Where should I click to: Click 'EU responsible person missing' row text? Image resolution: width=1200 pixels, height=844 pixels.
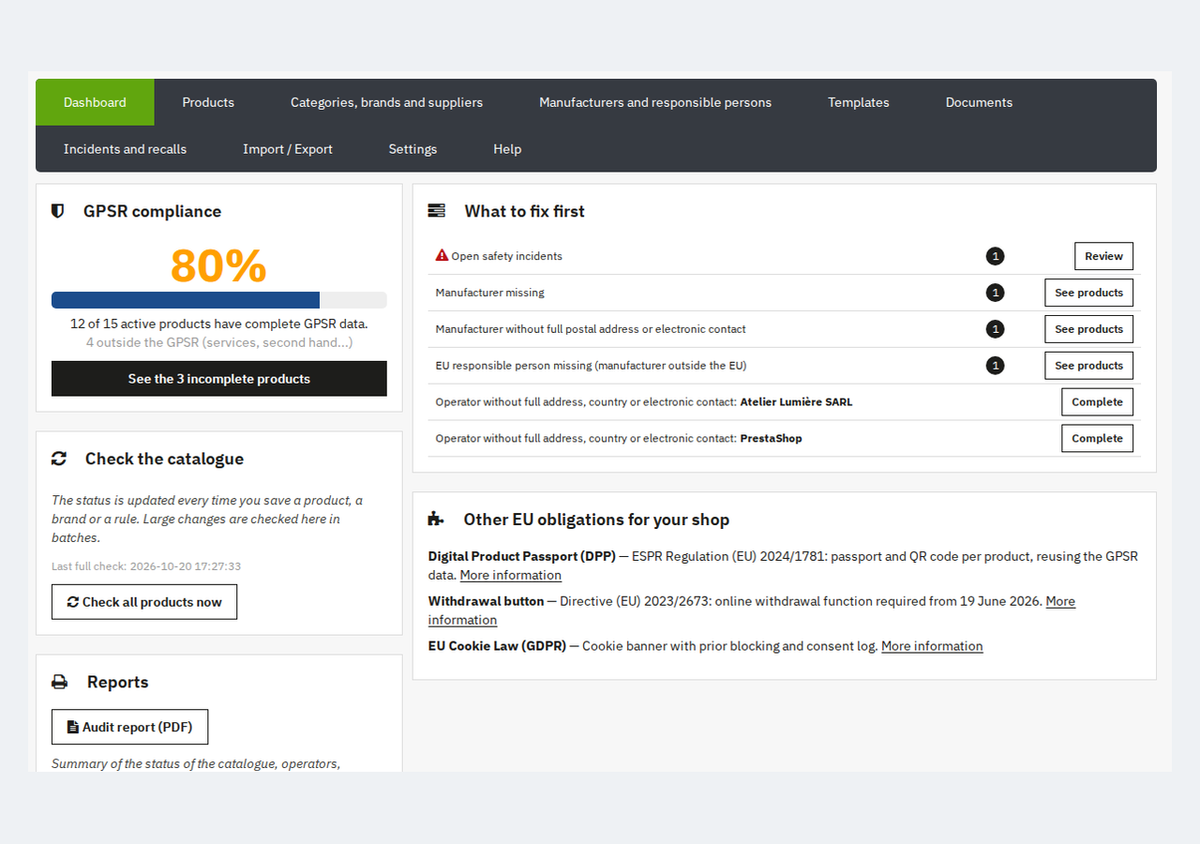[591, 366]
